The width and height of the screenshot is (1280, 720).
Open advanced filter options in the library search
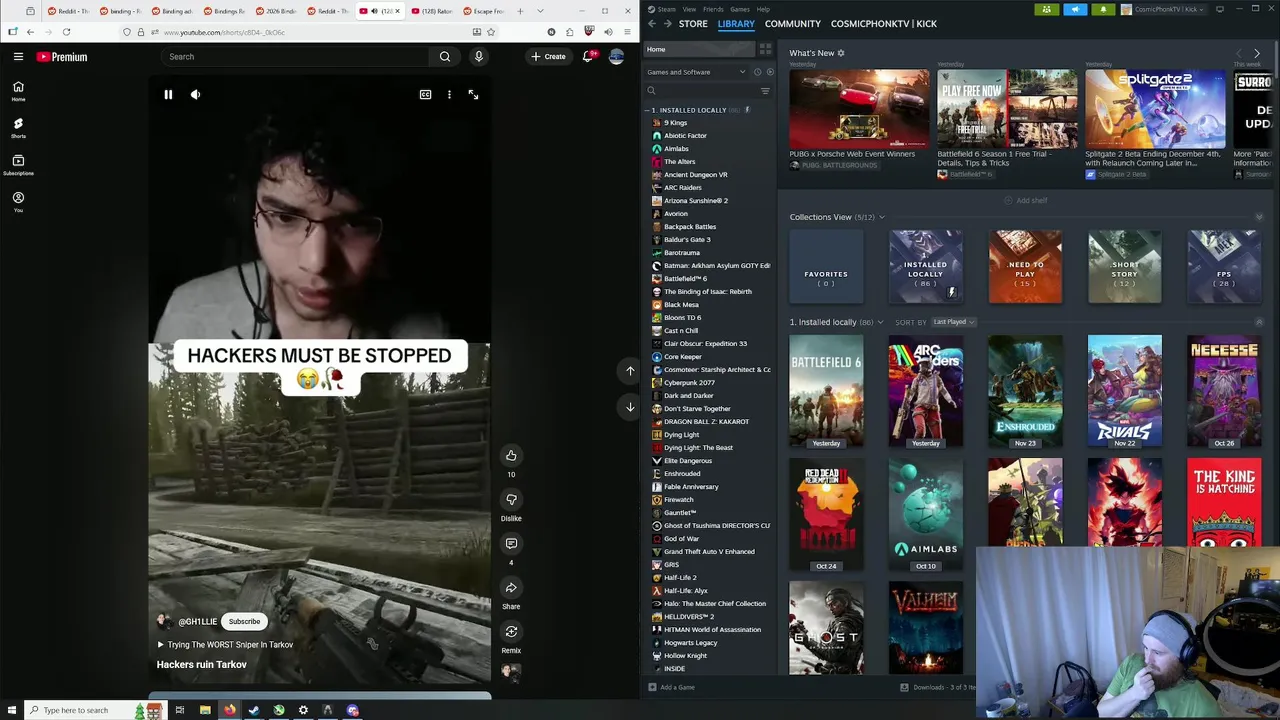click(765, 91)
